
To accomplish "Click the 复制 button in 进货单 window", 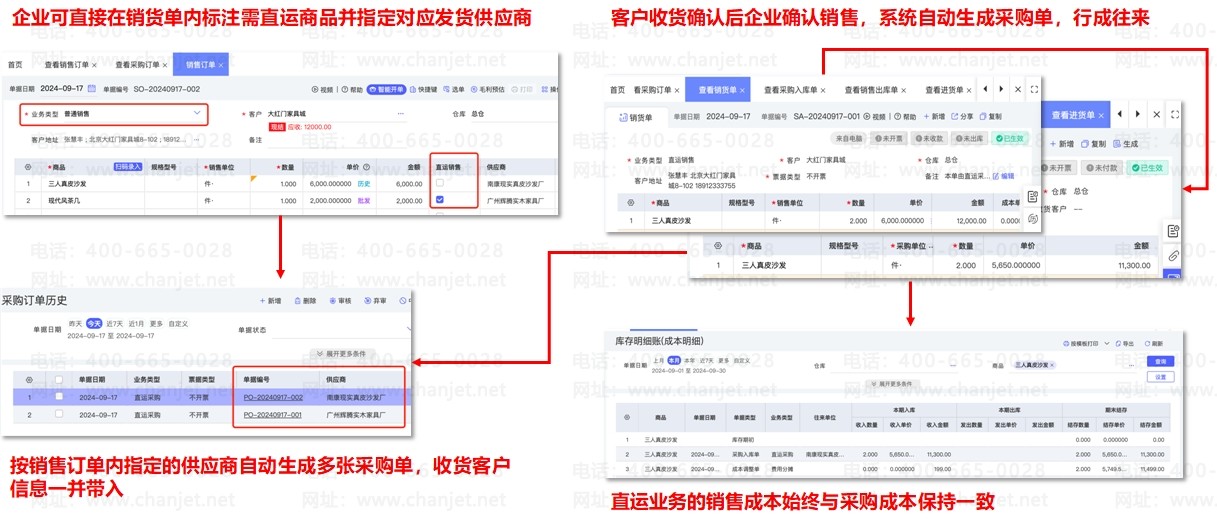I will [1092, 144].
